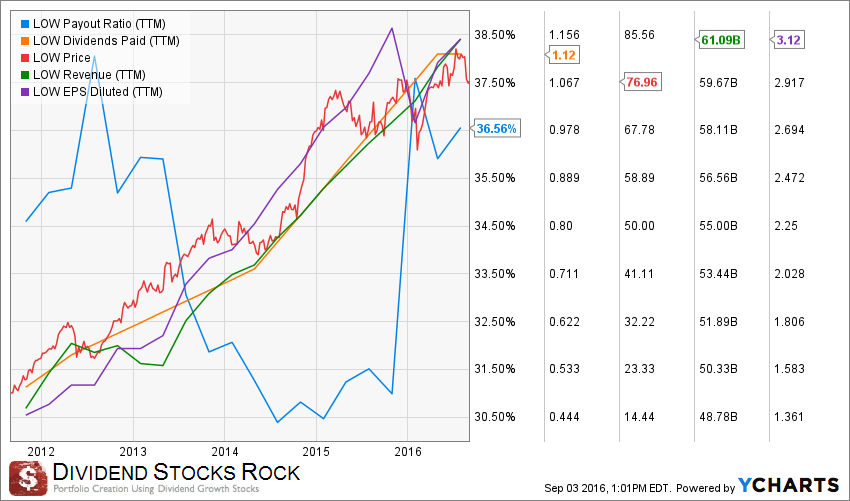Image resolution: width=850 pixels, height=501 pixels.
Task: Click the red LOW Price legend square
Action: [x=24, y=58]
